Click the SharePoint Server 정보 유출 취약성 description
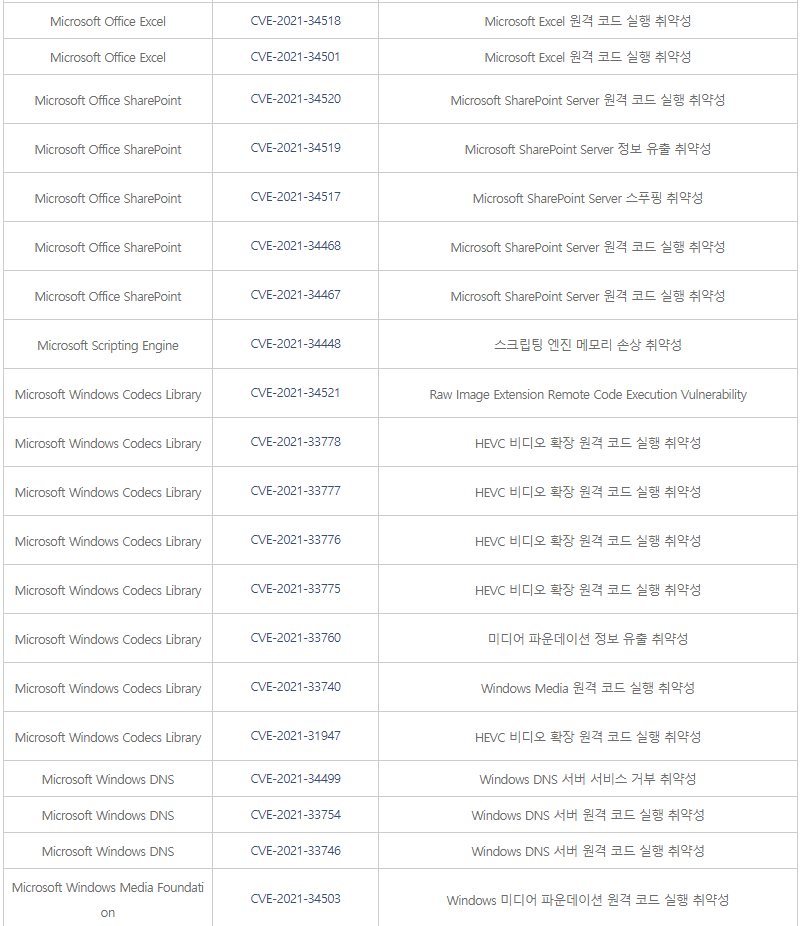This screenshot has height=926, width=800. [587, 149]
